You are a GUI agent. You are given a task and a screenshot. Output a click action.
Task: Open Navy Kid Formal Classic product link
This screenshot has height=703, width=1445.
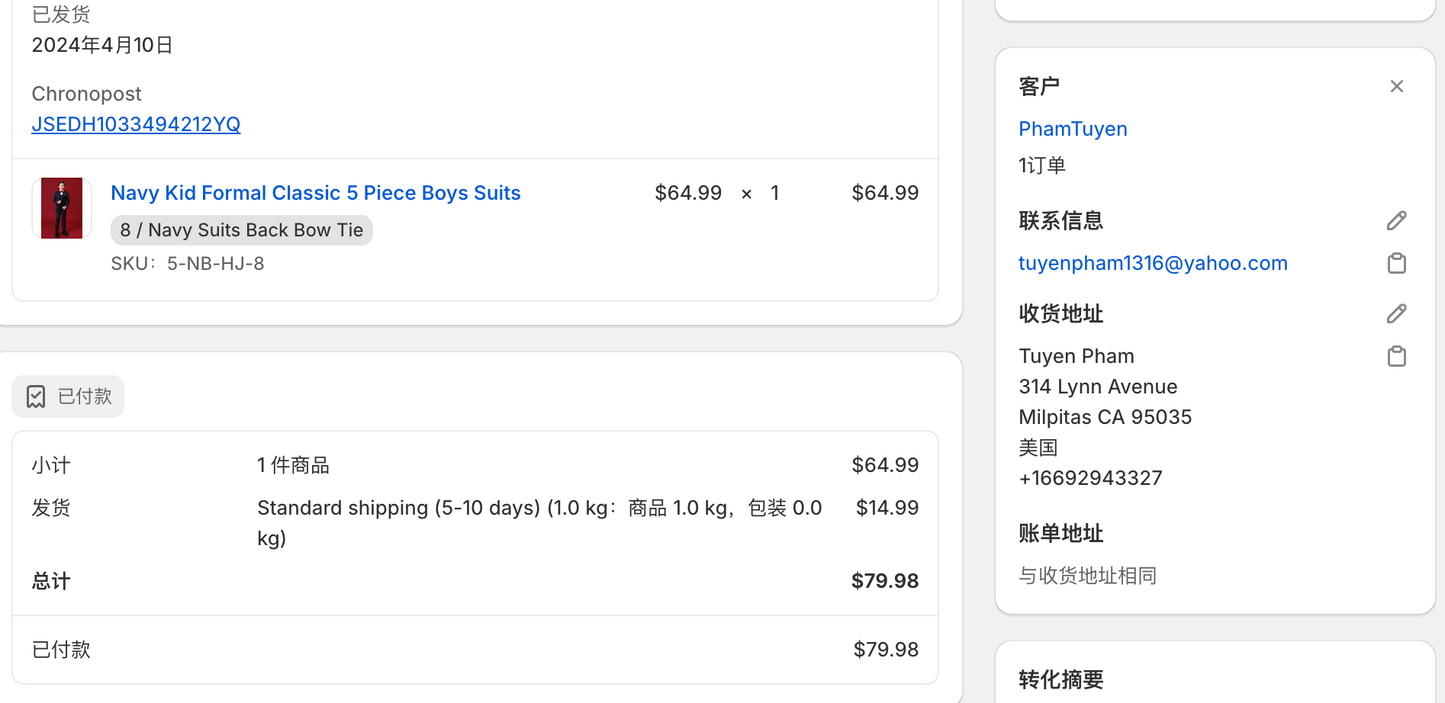click(x=315, y=193)
